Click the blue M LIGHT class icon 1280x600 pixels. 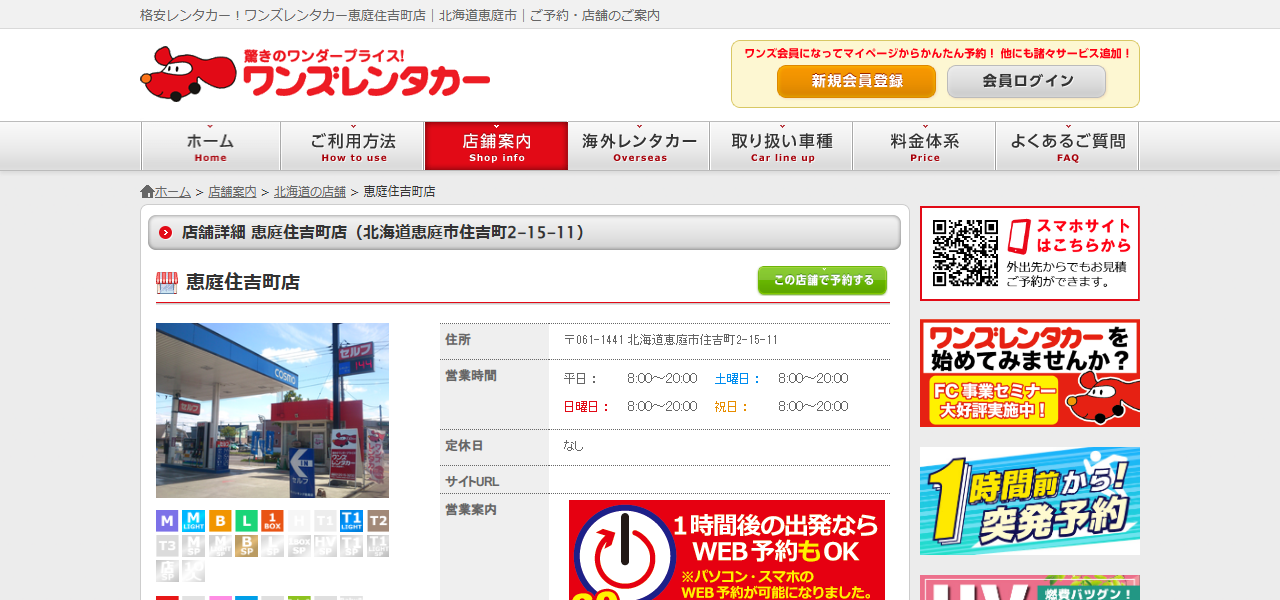click(x=193, y=521)
